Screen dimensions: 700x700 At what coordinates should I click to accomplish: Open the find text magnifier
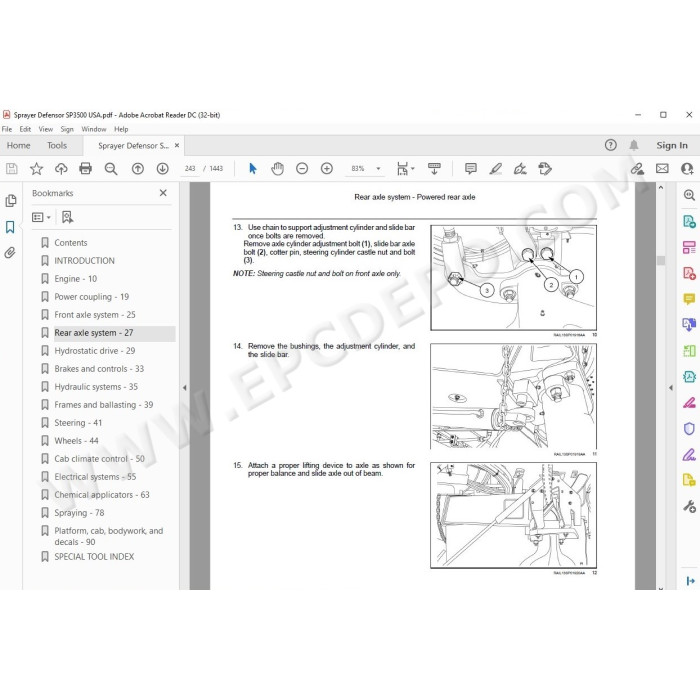pos(111,169)
